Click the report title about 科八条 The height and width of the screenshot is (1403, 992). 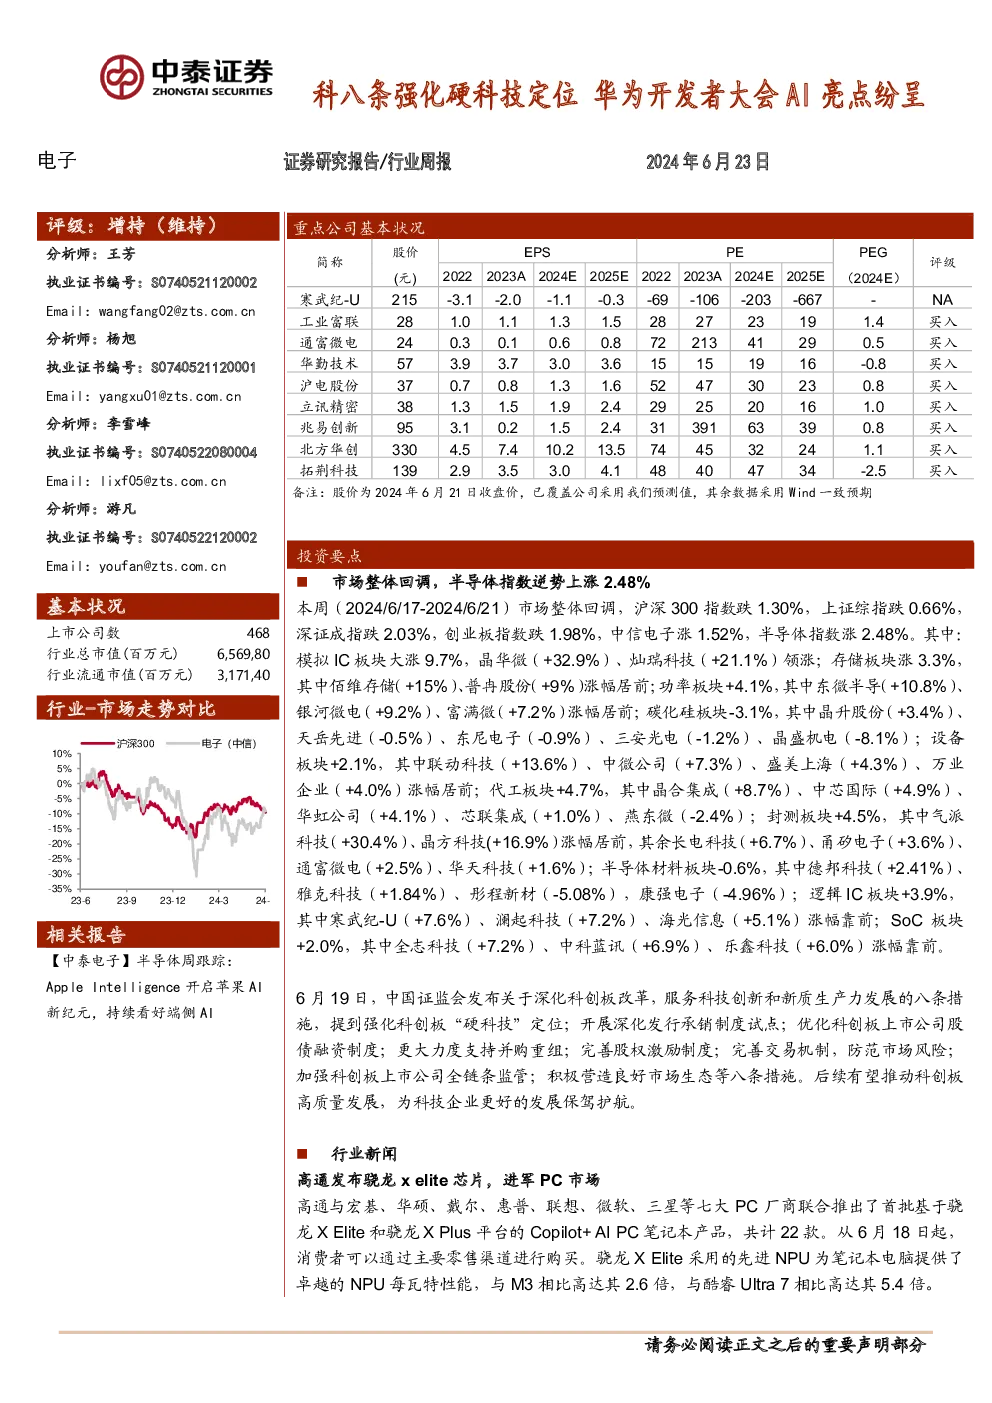[619, 95]
